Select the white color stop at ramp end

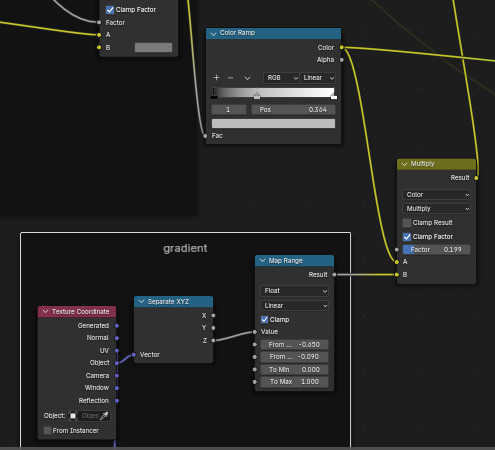point(334,97)
